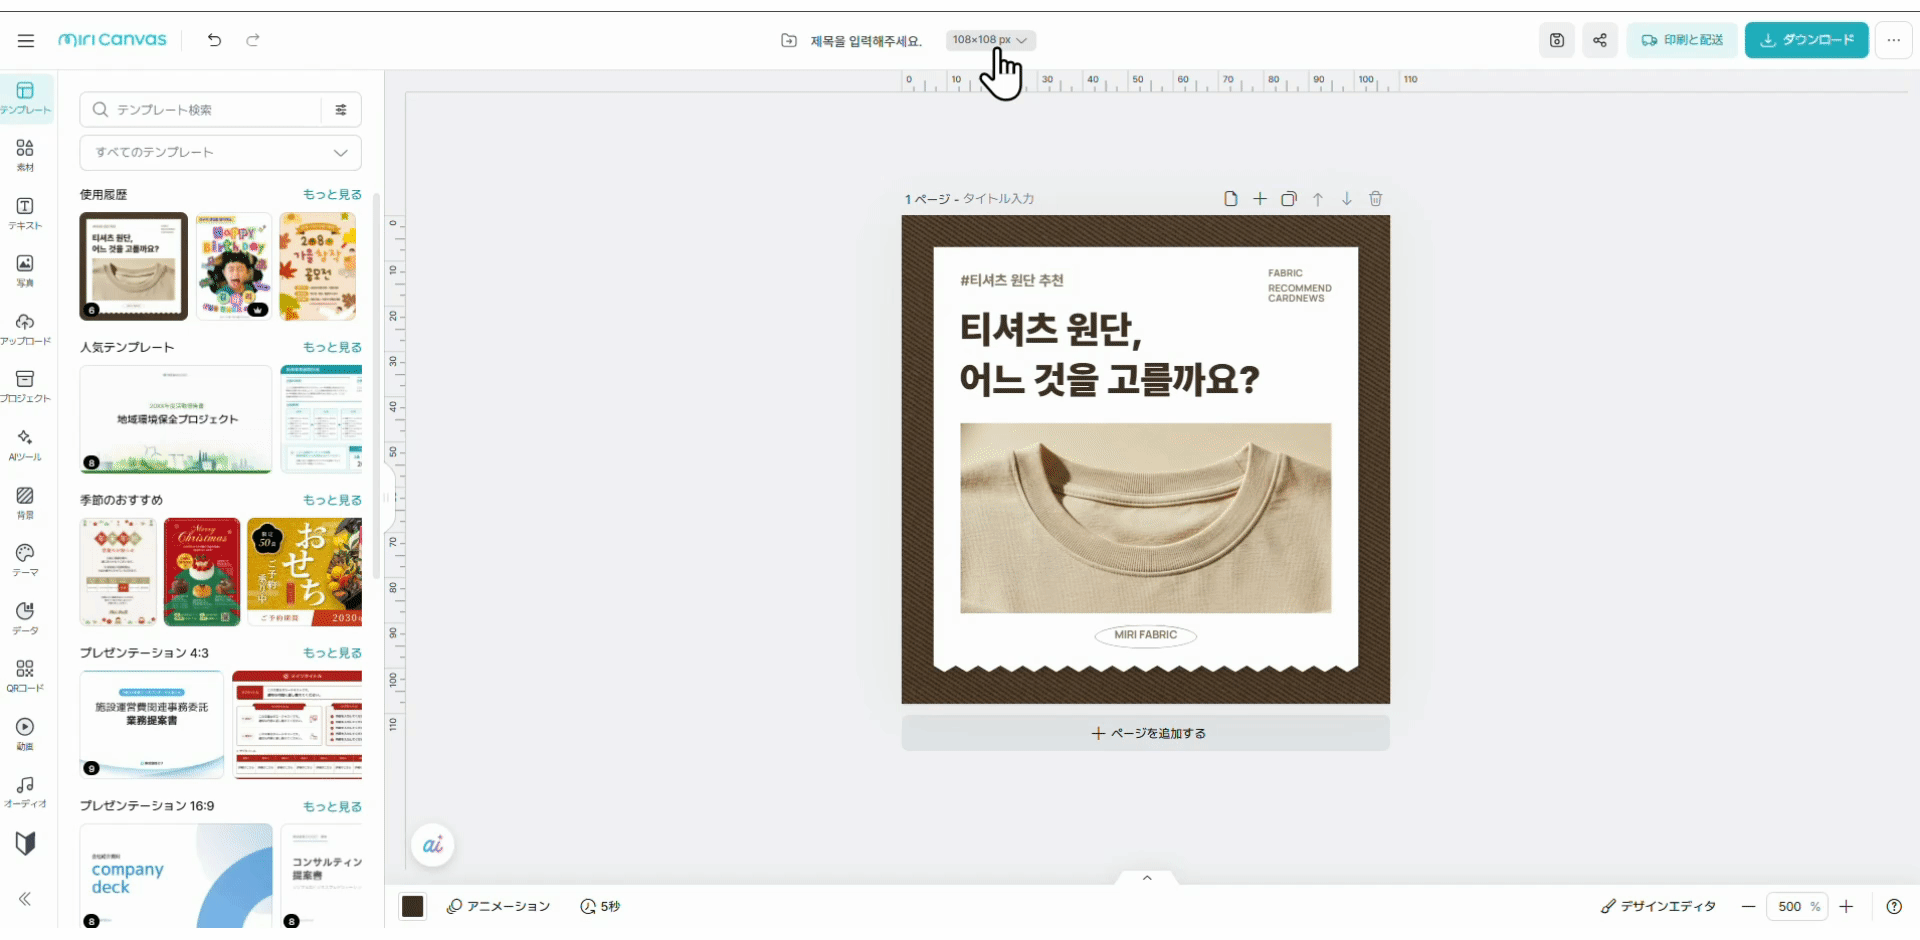The height and width of the screenshot is (940, 1920).
Task: Delete page 1 with trash icon
Action: coord(1376,198)
